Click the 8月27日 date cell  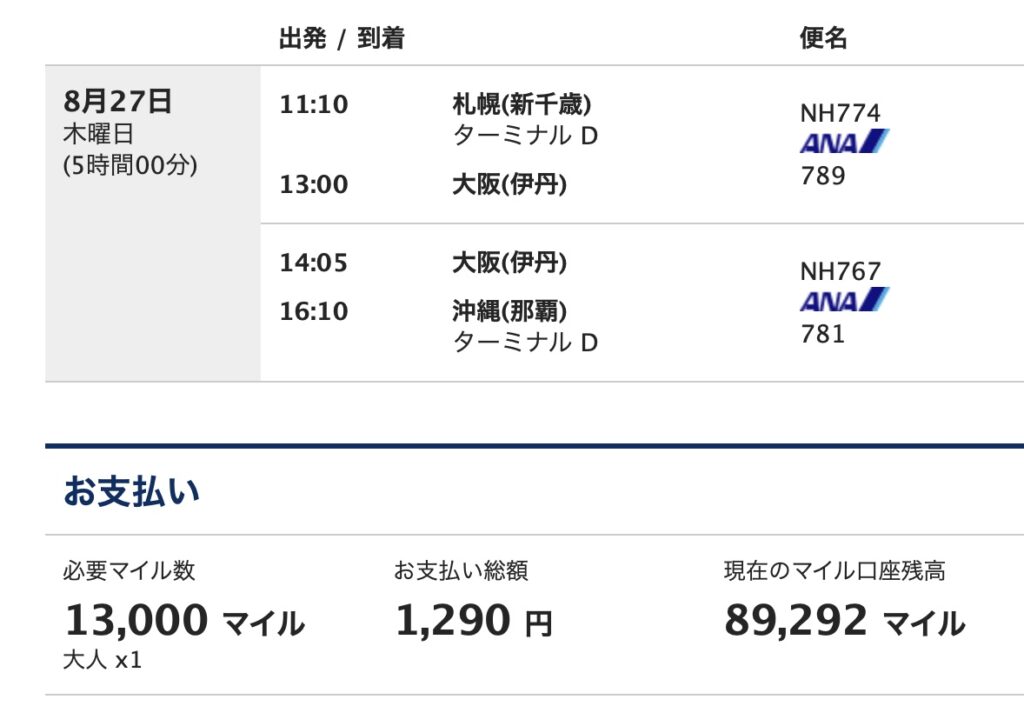click(x=118, y=101)
